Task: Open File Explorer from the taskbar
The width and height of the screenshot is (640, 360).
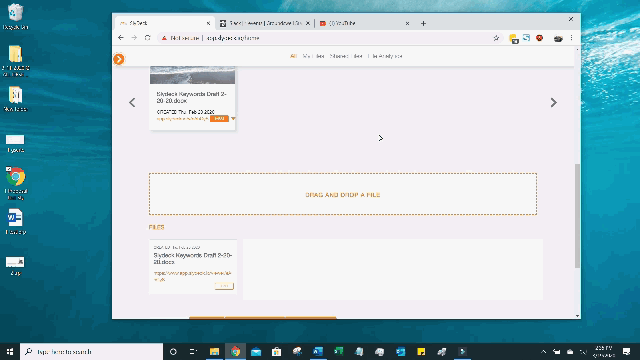Action: pyautogui.click(x=215, y=351)
